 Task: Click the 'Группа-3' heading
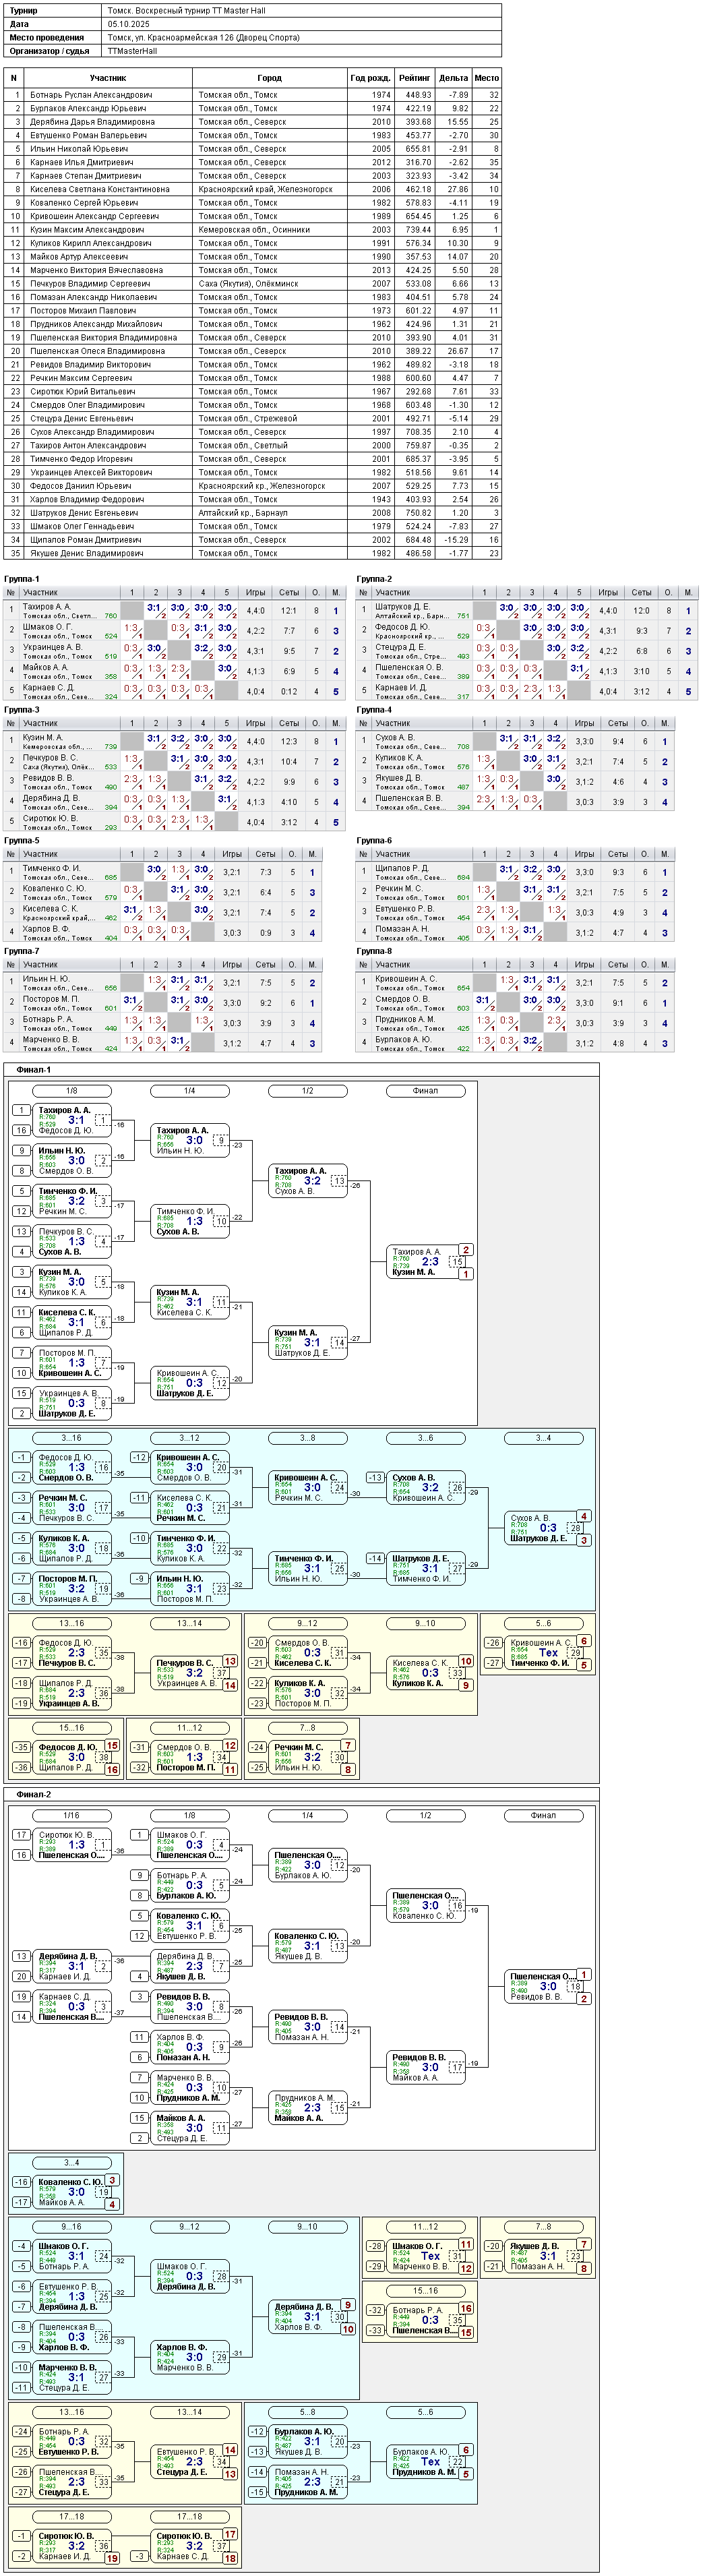pyautogui.click(x=22, y=710)
